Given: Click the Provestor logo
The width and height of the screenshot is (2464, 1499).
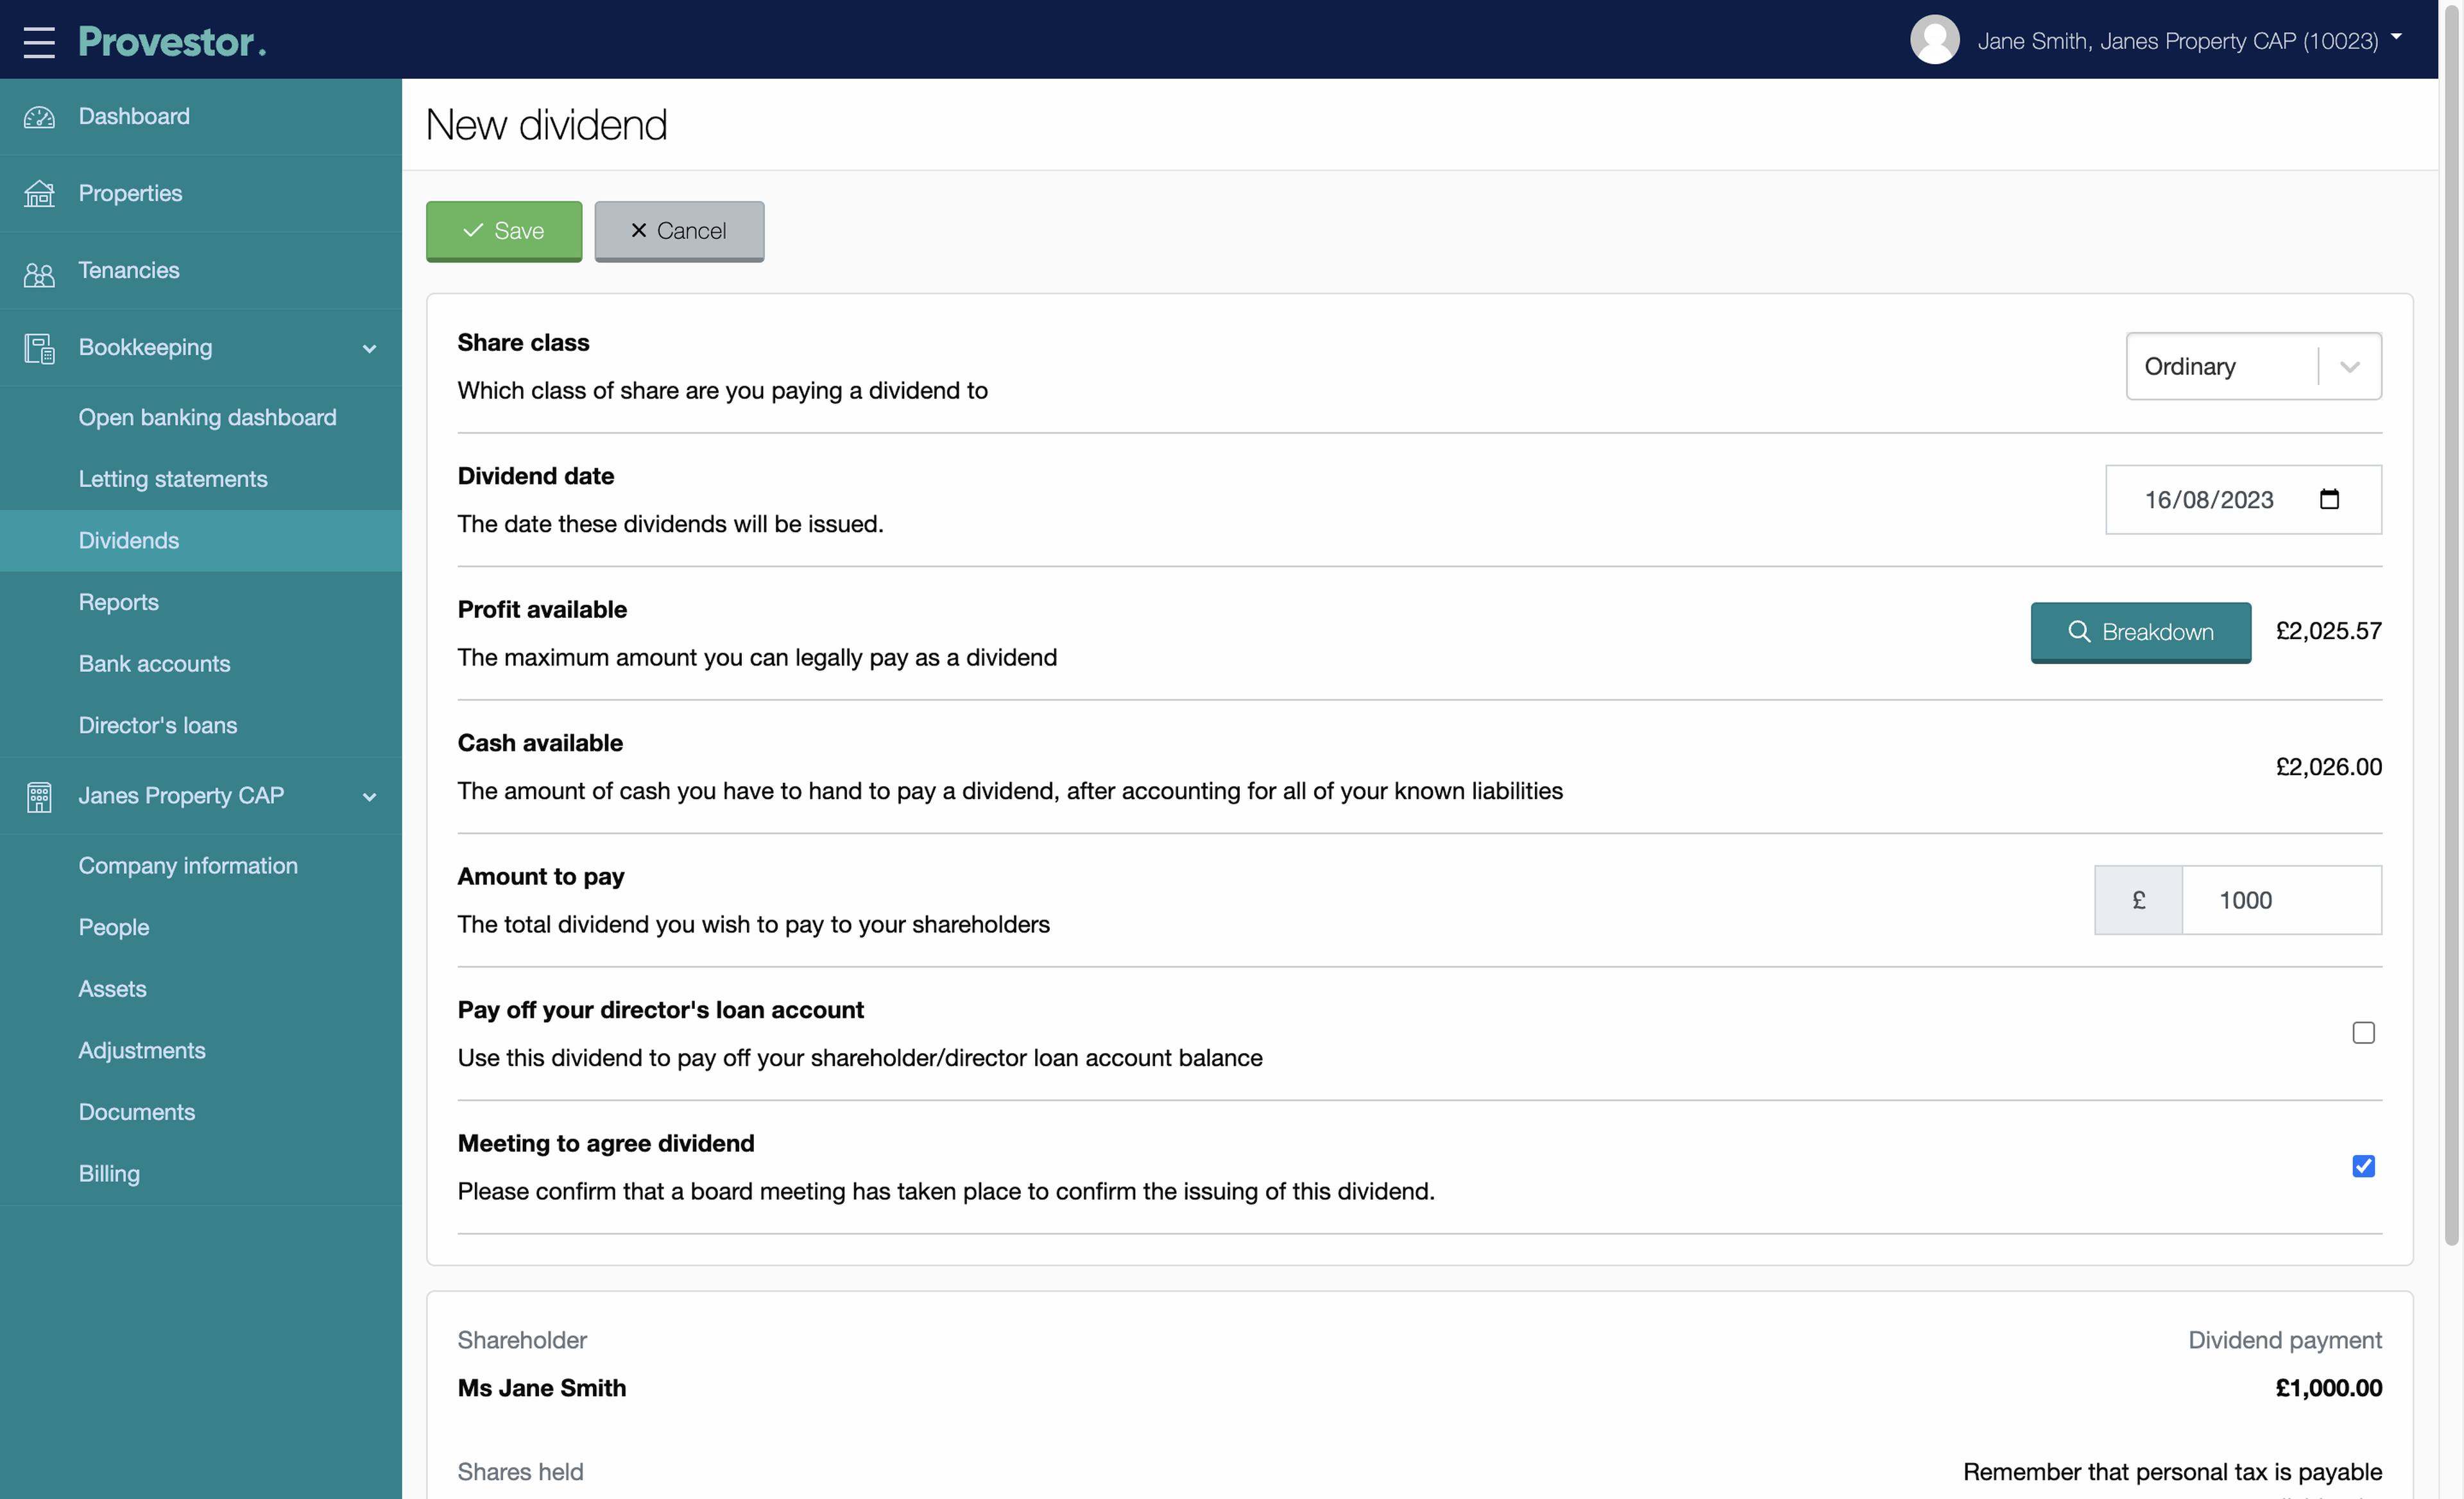Looking at the screenshot, I should tap(172, 41).
